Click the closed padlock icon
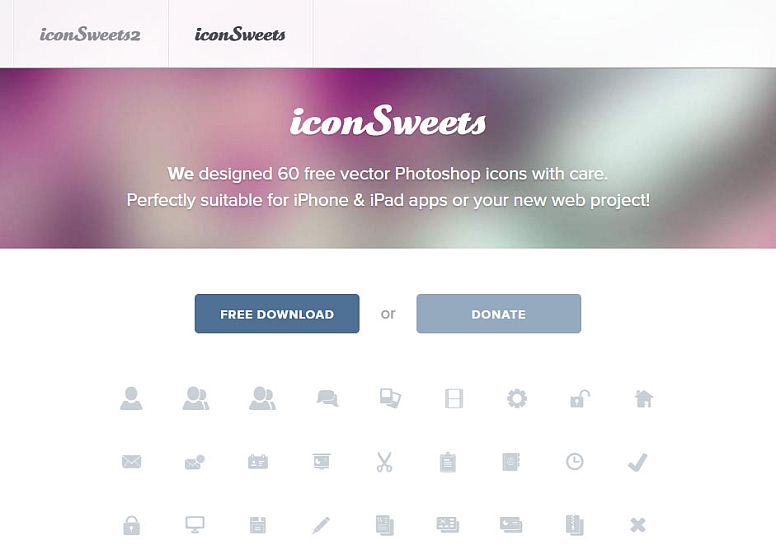 [131, 525]
